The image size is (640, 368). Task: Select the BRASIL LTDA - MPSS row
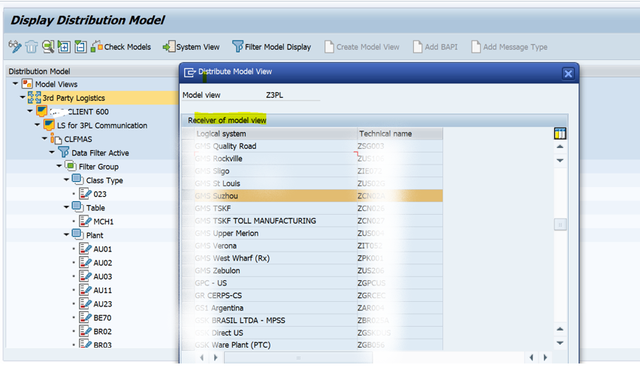312,320
